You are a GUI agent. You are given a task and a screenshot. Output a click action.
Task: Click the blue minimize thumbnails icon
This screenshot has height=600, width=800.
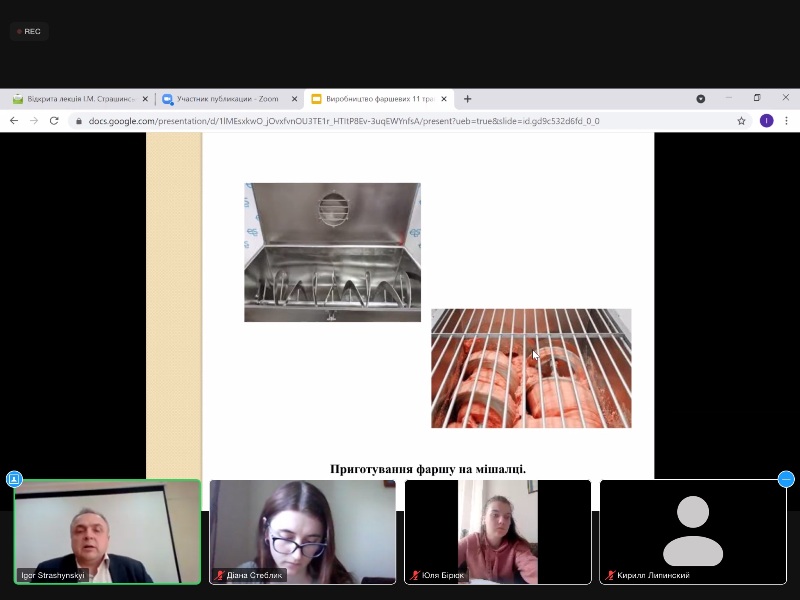[786, 479]
